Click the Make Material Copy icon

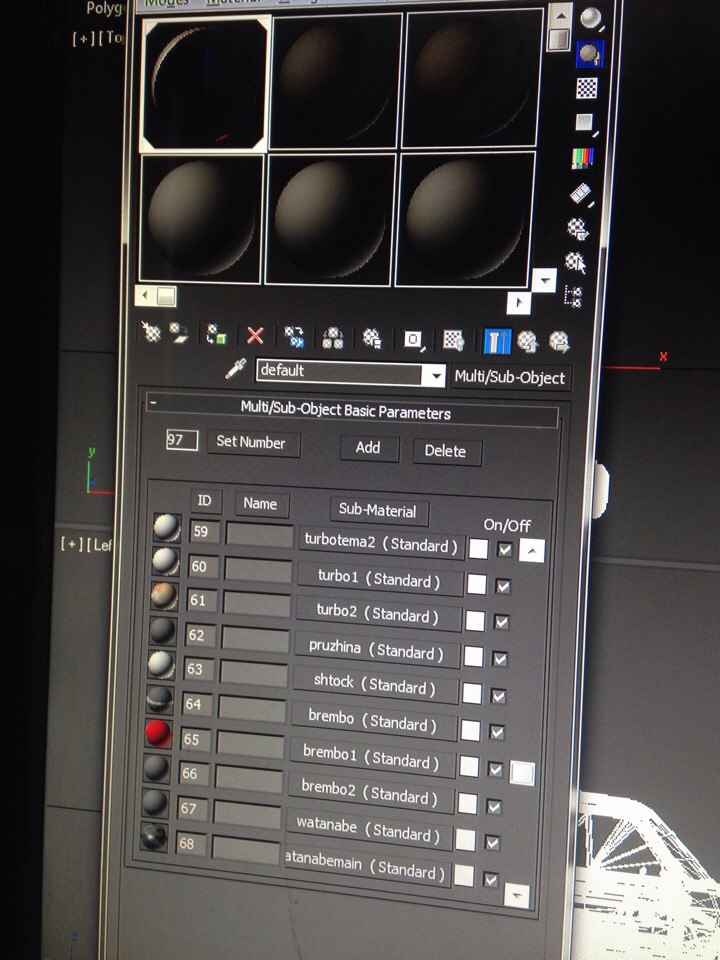[294, 336]
